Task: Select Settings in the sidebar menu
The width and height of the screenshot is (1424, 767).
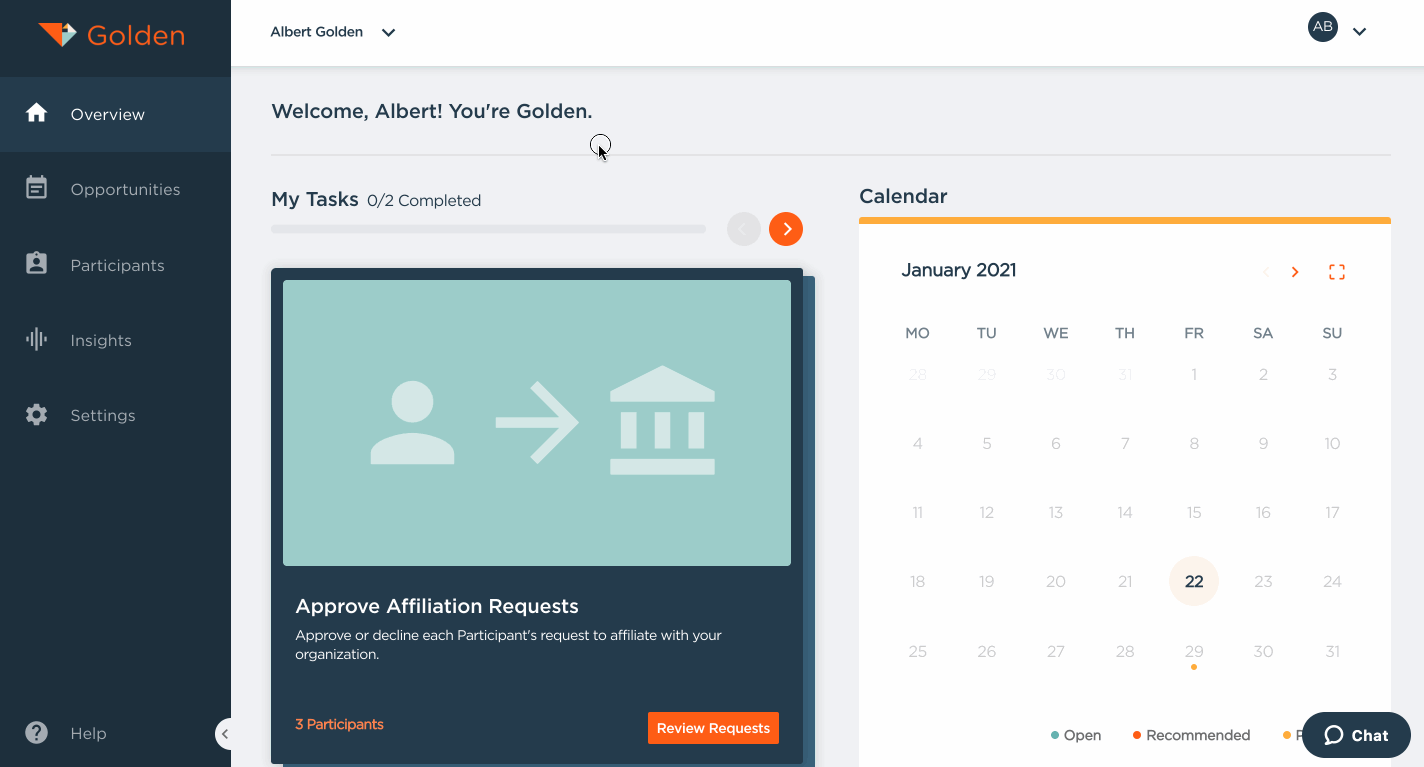Action: pos(103,415)
